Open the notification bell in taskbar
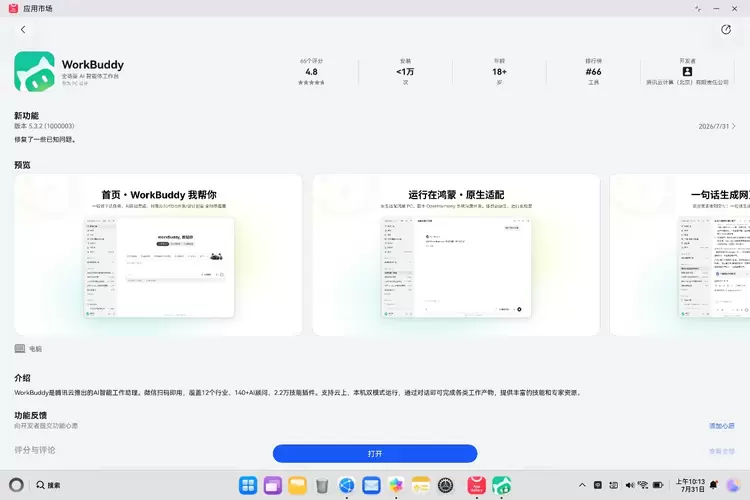 tap(714, 485)
